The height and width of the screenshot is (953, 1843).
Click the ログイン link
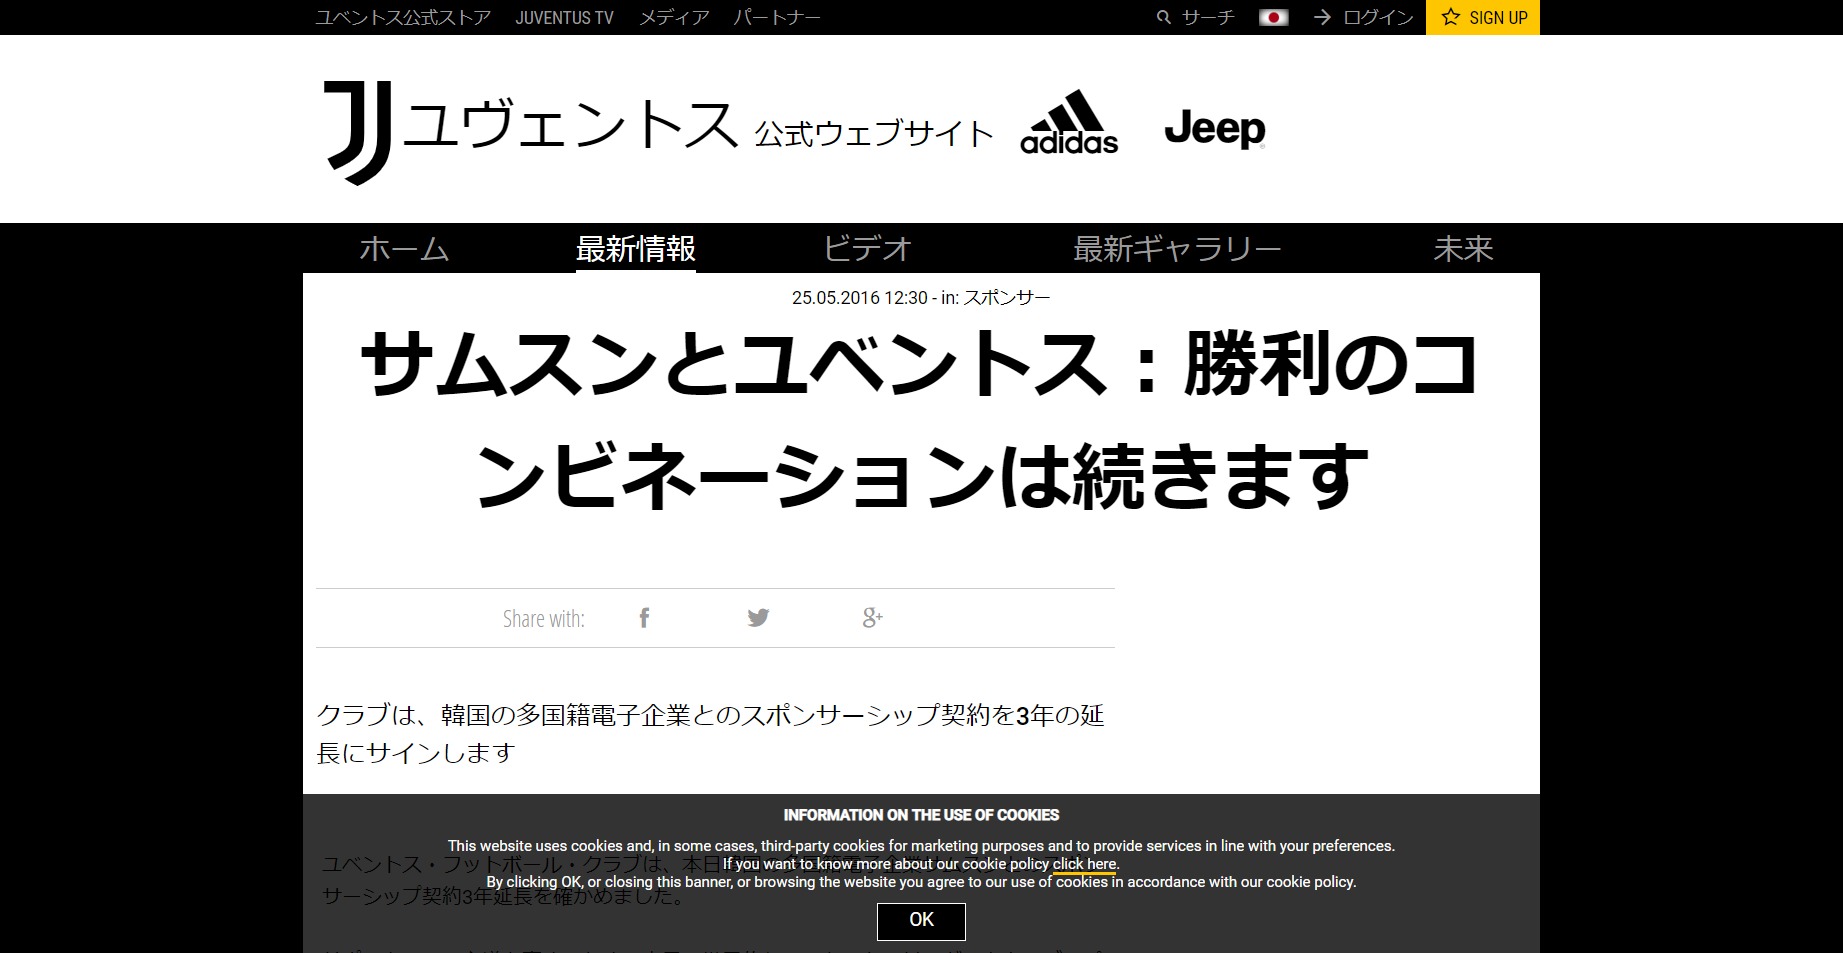pos(1378,17)
